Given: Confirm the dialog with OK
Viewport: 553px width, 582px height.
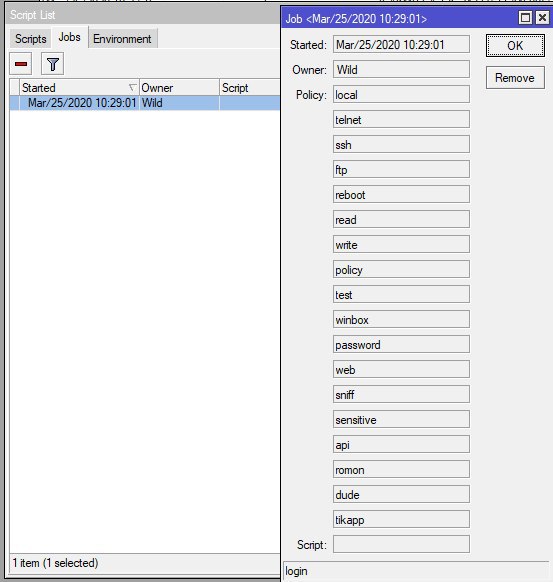Looking at the screenshot, I should (515, 46).
